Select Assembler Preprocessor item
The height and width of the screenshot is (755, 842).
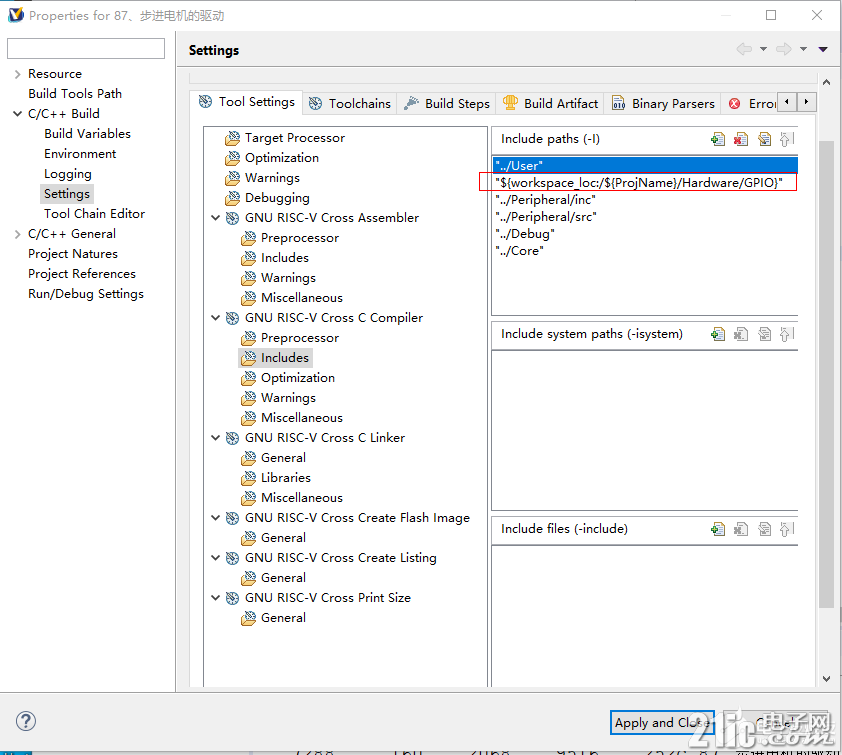300,238
